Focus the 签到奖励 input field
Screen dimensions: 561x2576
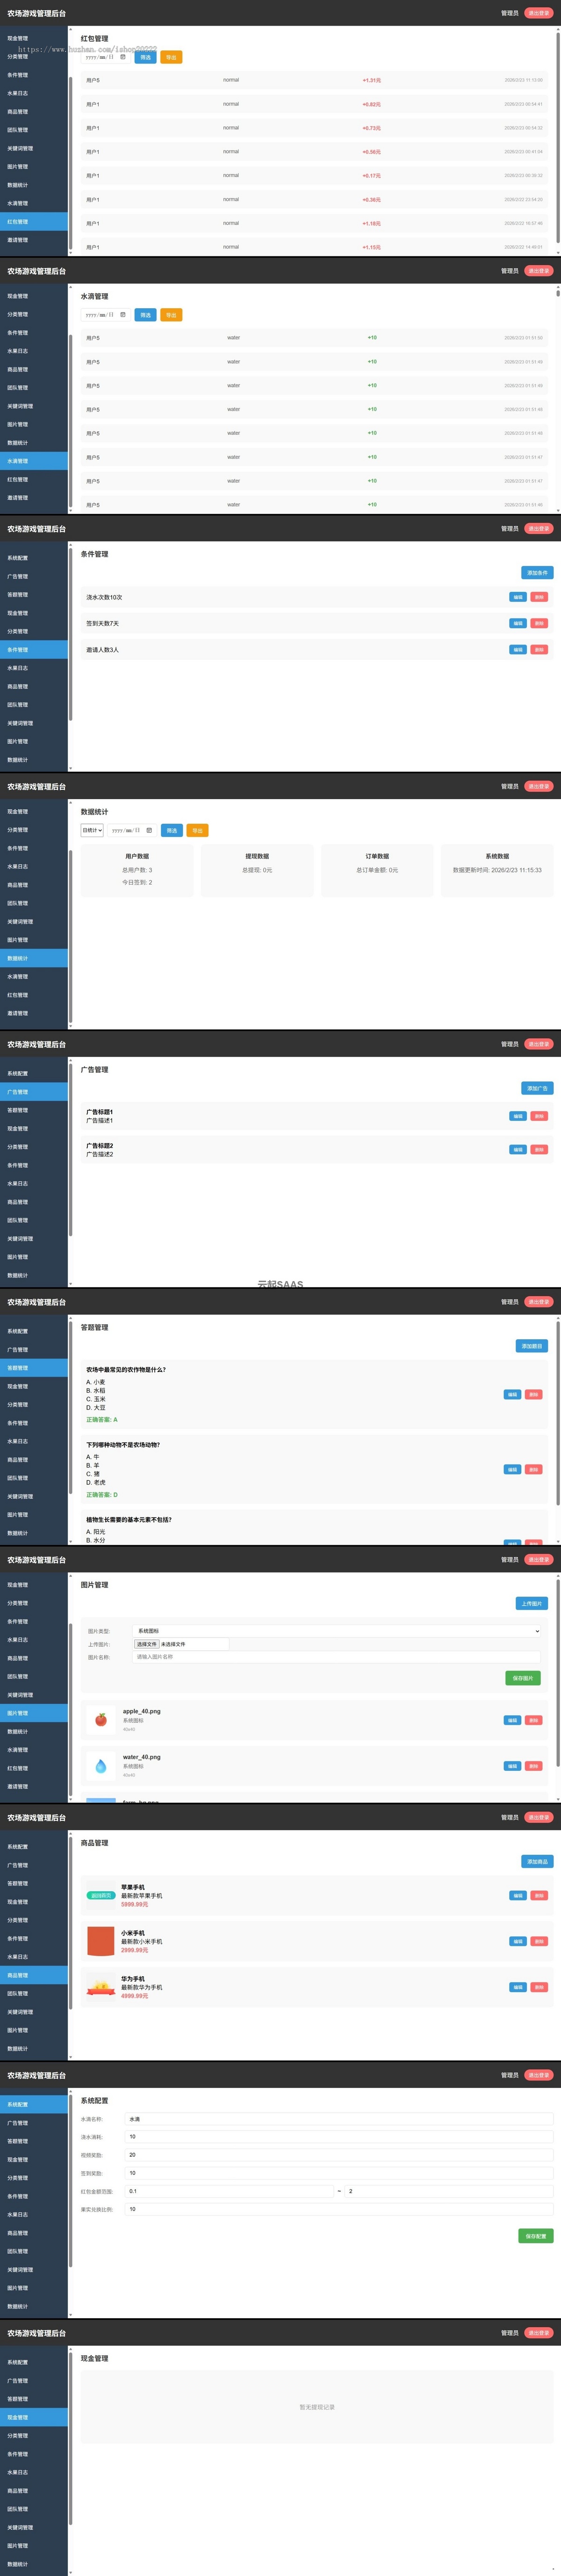click(339, 2173)
